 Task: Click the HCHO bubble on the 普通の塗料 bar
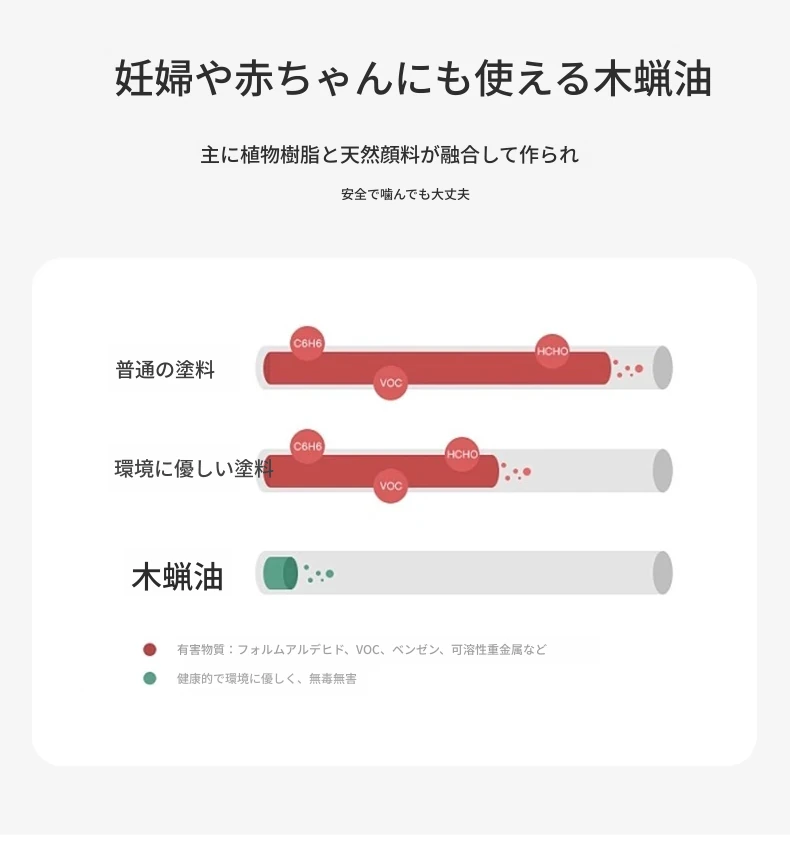point(552,351)
